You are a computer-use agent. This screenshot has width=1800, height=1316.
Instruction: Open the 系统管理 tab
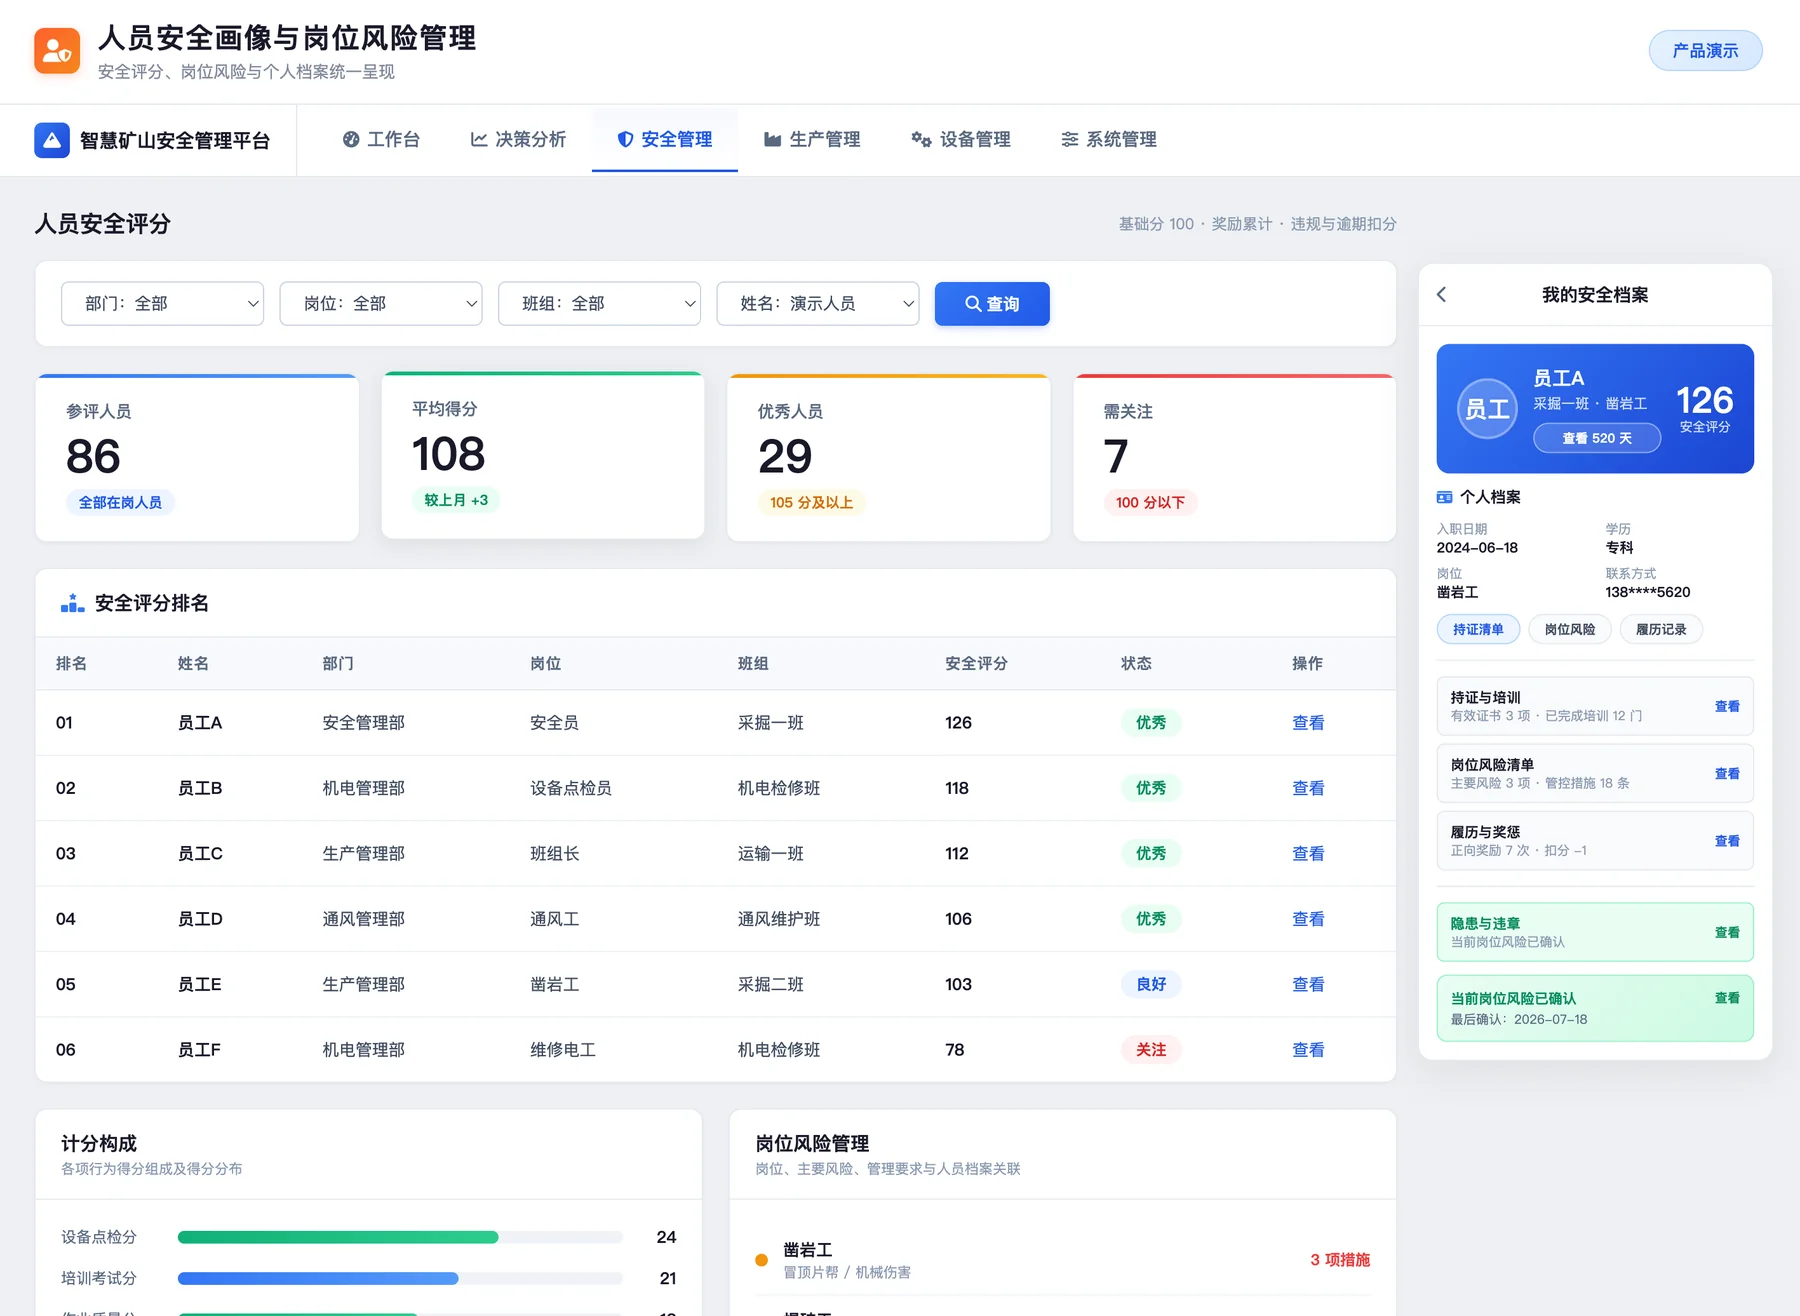click(x=1109, y=140)
